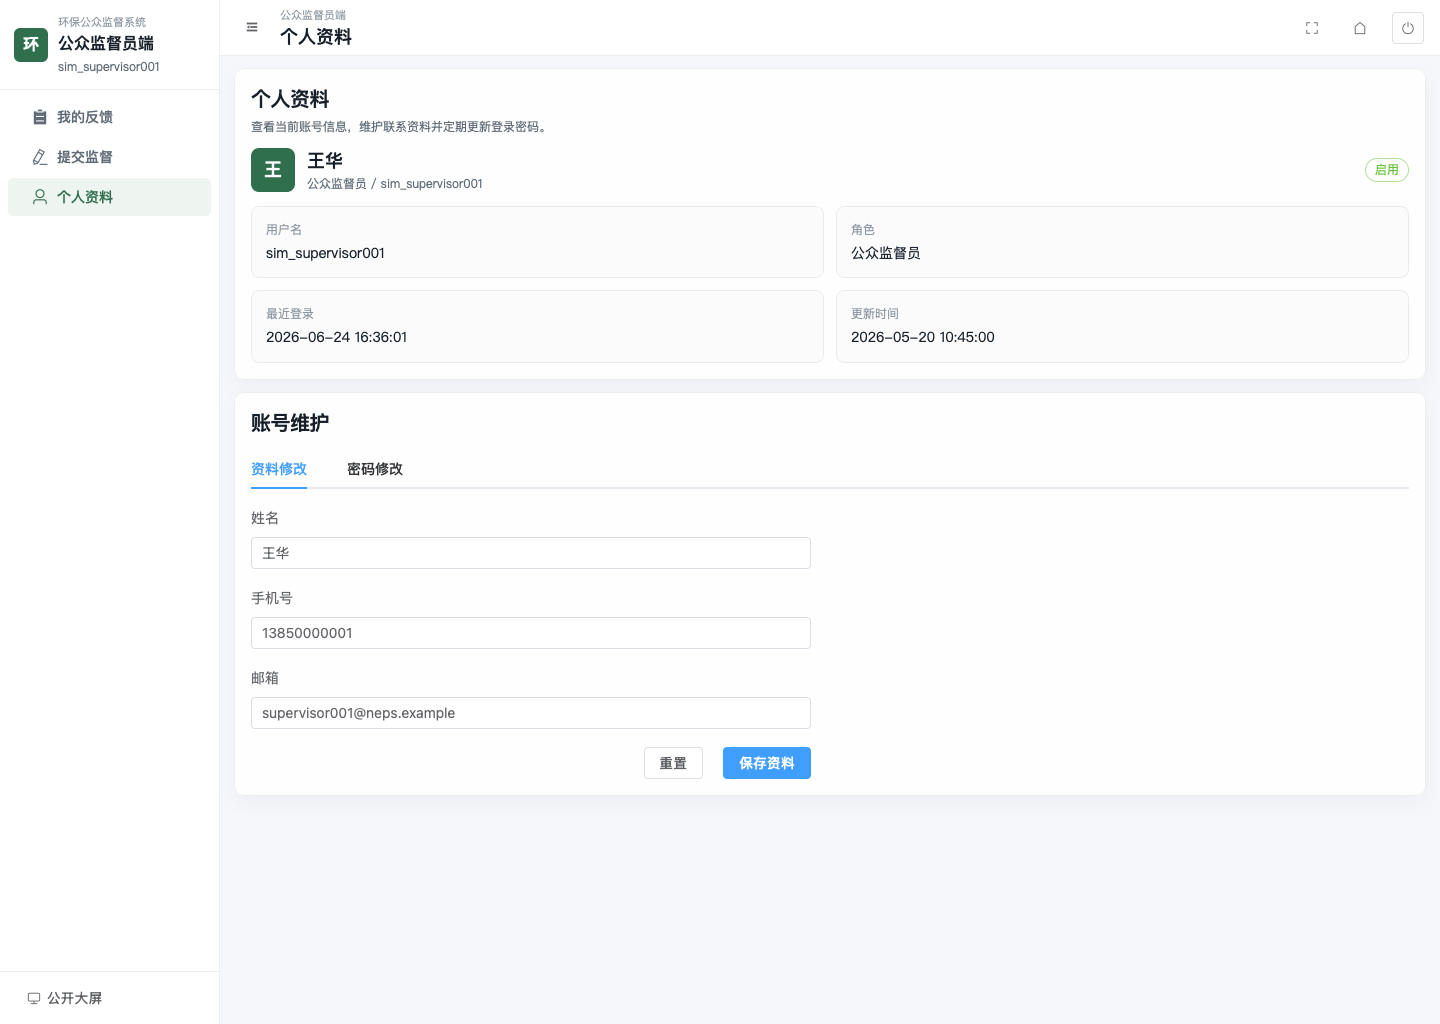
Task: Focus the 姓名 input containing 王华
Action: (x=531, y=553)
